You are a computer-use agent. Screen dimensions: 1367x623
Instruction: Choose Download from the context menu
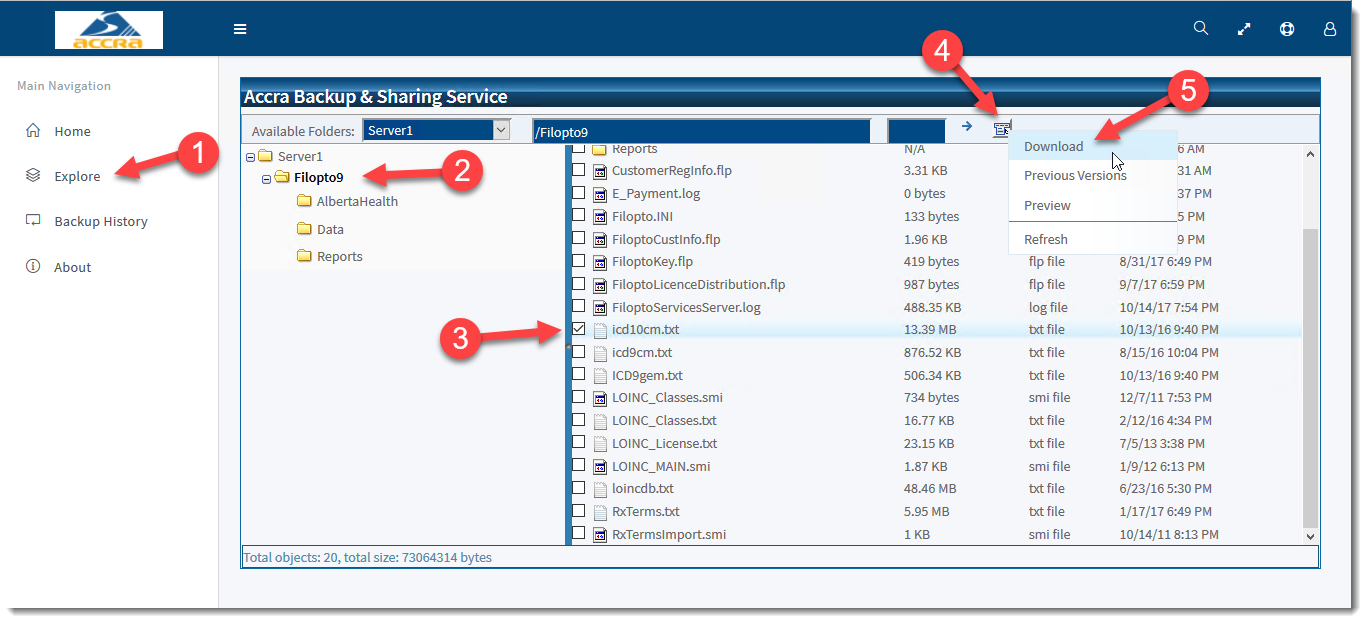click(1054, 147)
